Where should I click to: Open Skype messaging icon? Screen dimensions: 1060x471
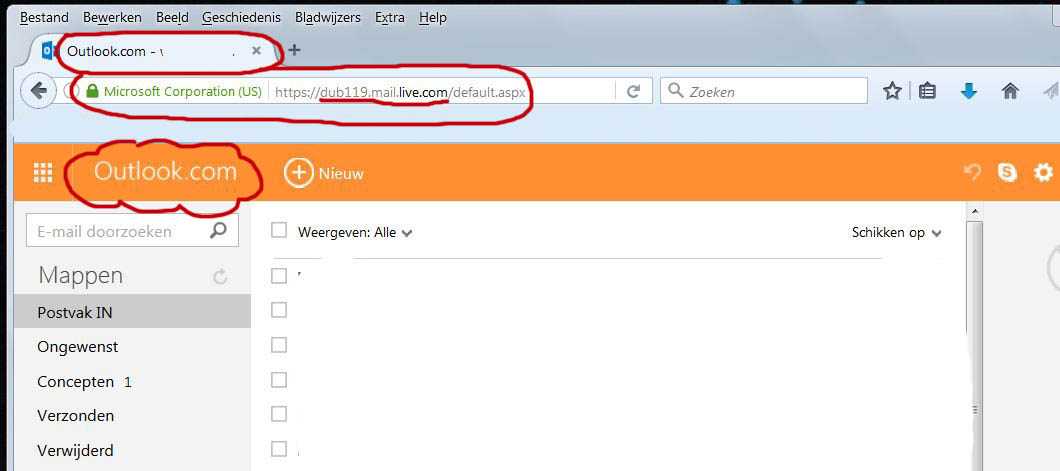[1007, 173]
